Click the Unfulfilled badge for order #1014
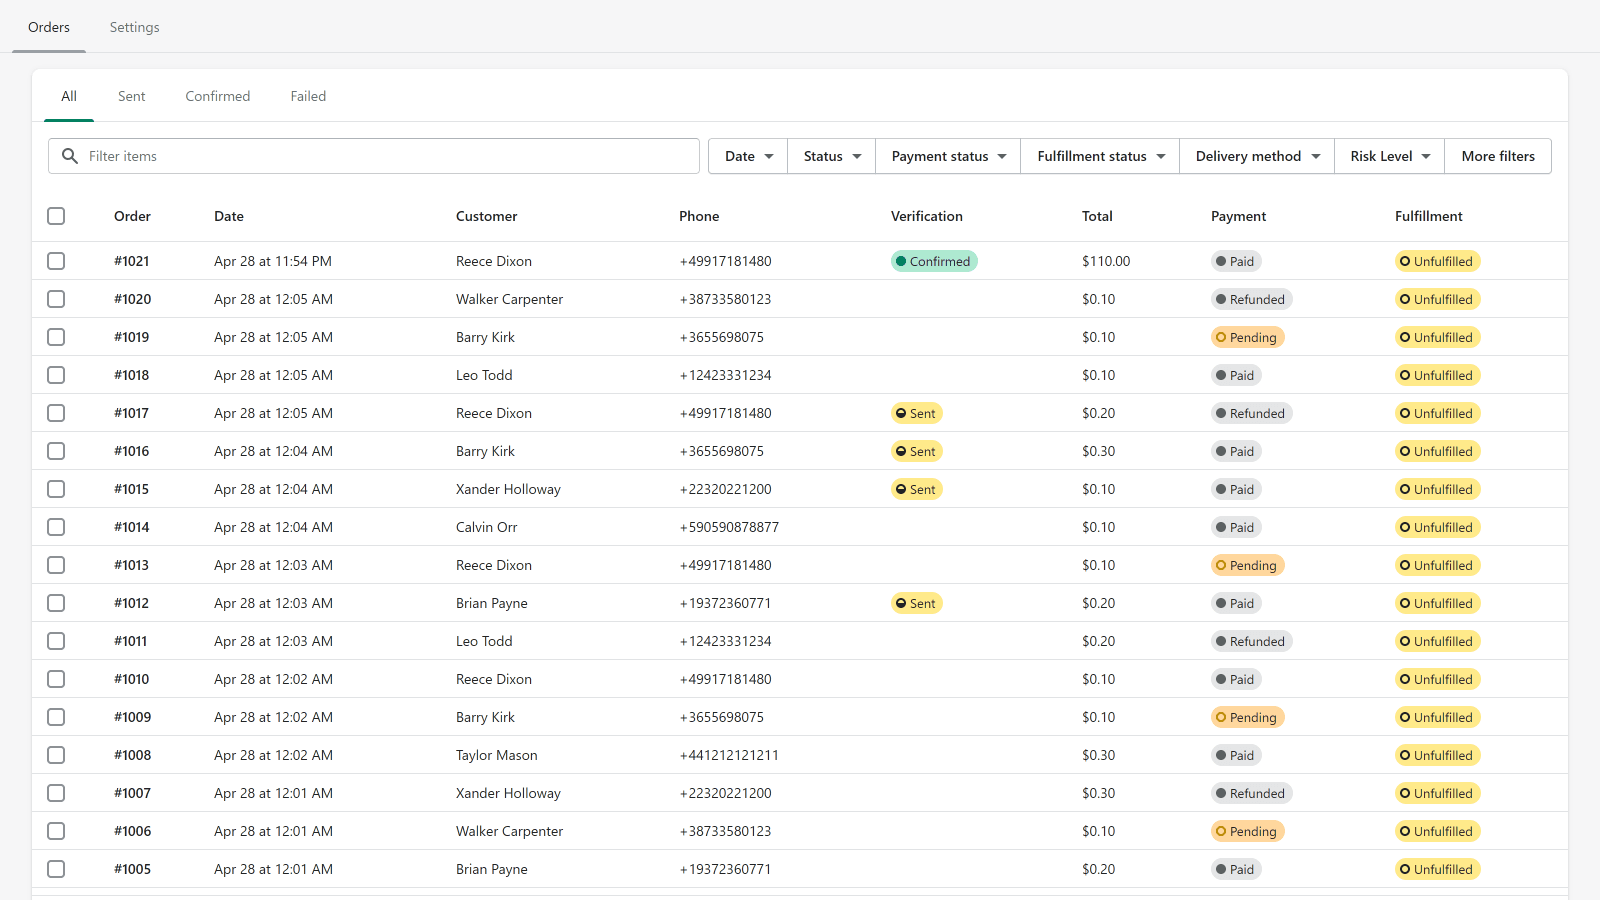 (x=1436, y=527)
